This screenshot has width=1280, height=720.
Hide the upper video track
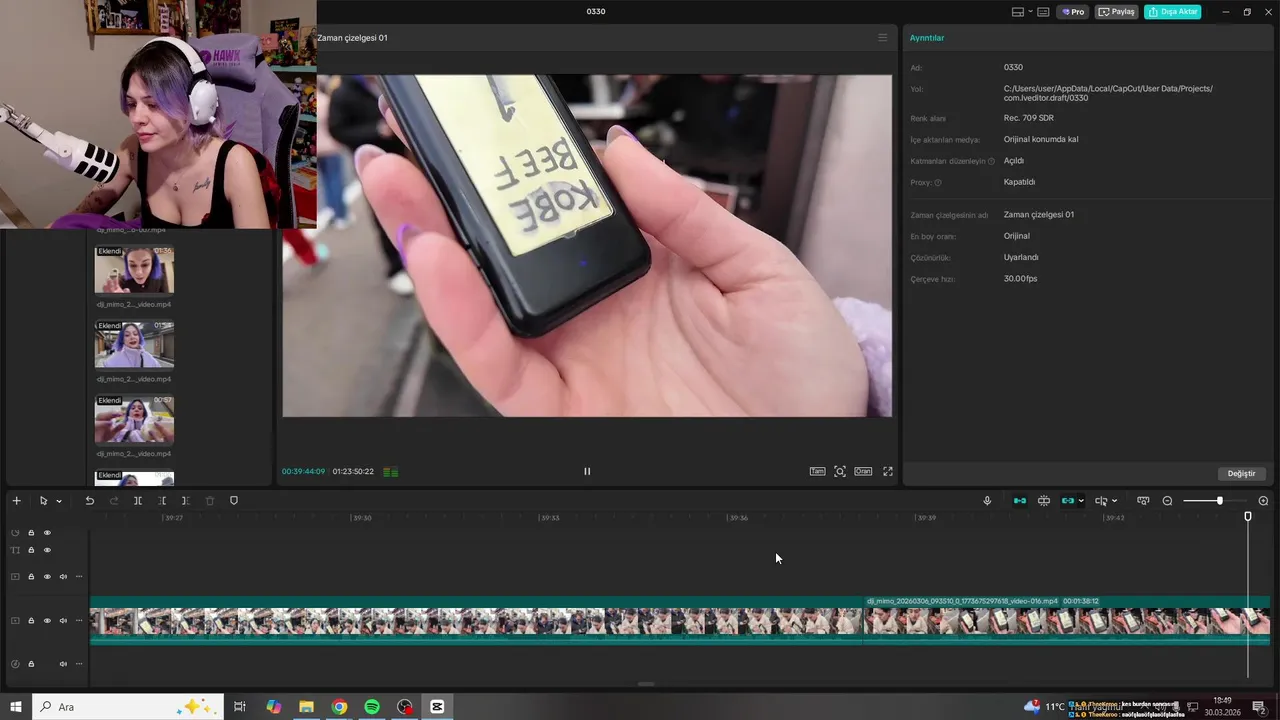[x=47, y=577]
